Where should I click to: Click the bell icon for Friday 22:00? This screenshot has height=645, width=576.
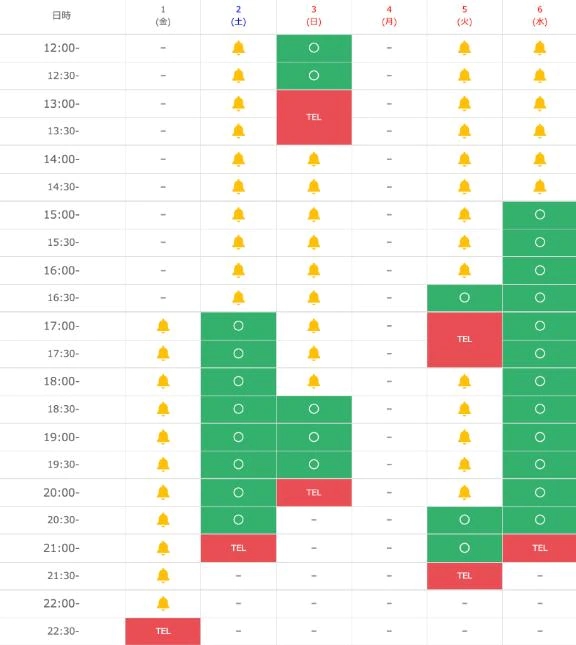pyautogui.click(x=163, y=603)
